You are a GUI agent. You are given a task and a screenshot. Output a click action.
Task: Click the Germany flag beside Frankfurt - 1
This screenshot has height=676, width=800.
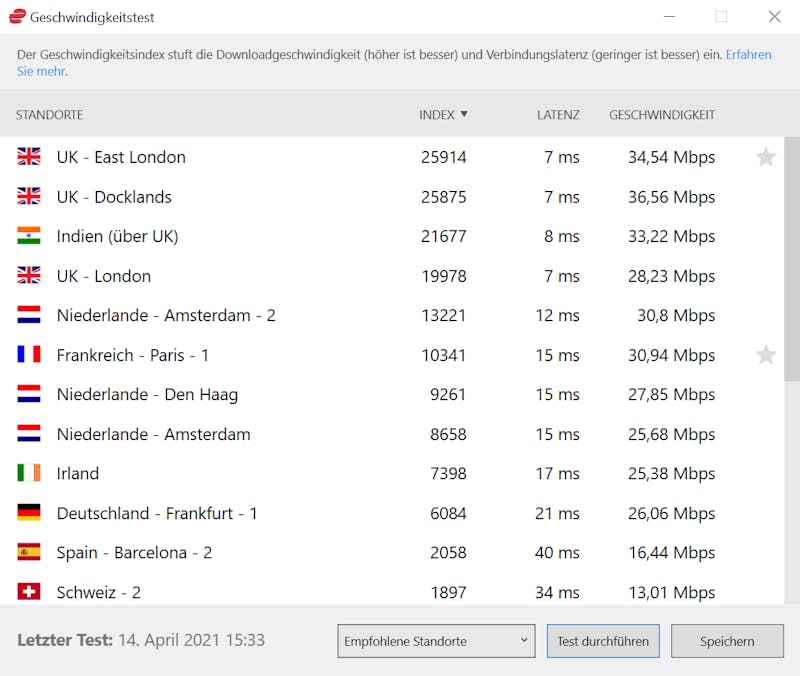coord(29,513)
